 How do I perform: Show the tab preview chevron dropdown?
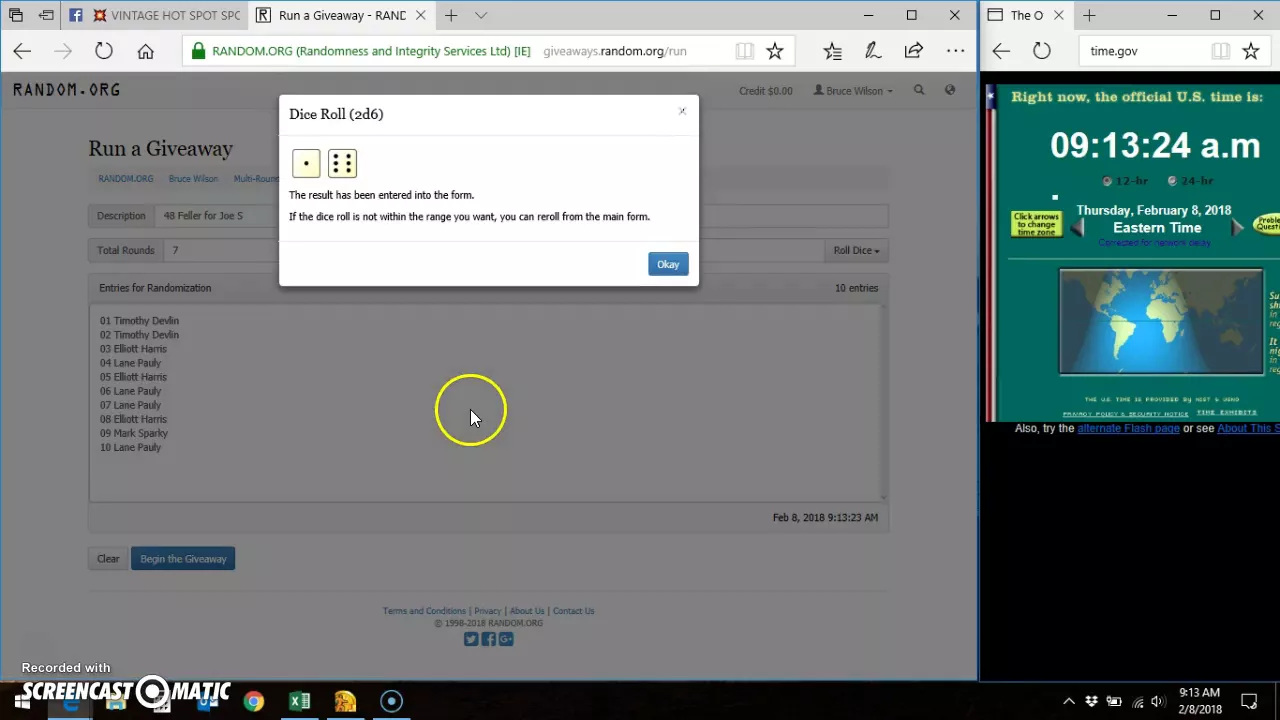(x=481, y=15)
